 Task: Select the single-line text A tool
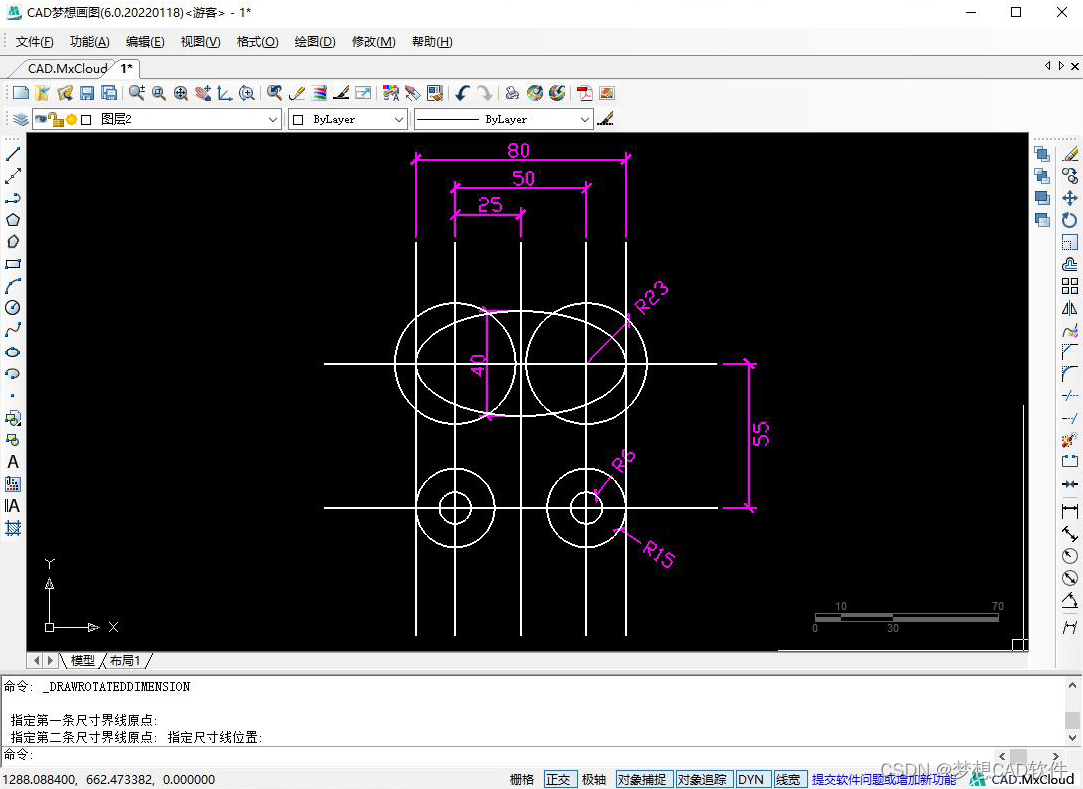click(x=12, y=462)
